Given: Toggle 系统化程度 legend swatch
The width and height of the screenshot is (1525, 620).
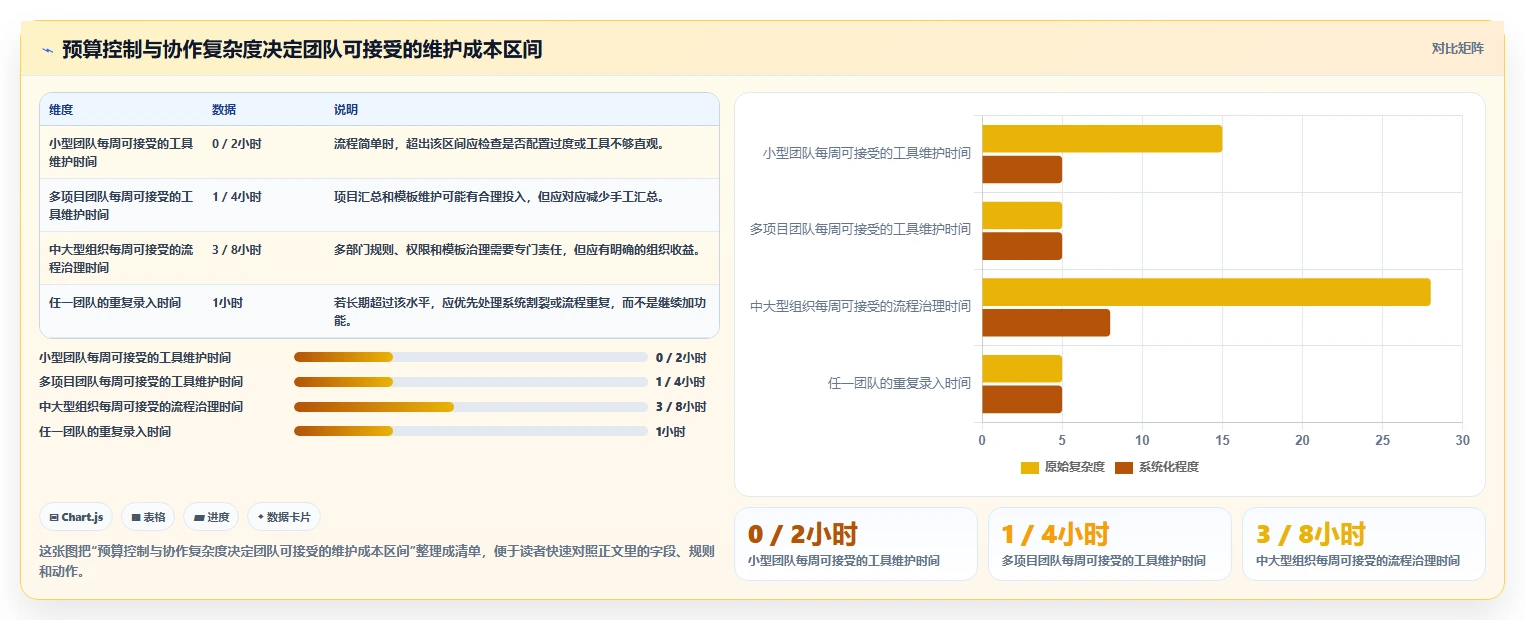Looking at the screenshot, I should point(1124,468).
